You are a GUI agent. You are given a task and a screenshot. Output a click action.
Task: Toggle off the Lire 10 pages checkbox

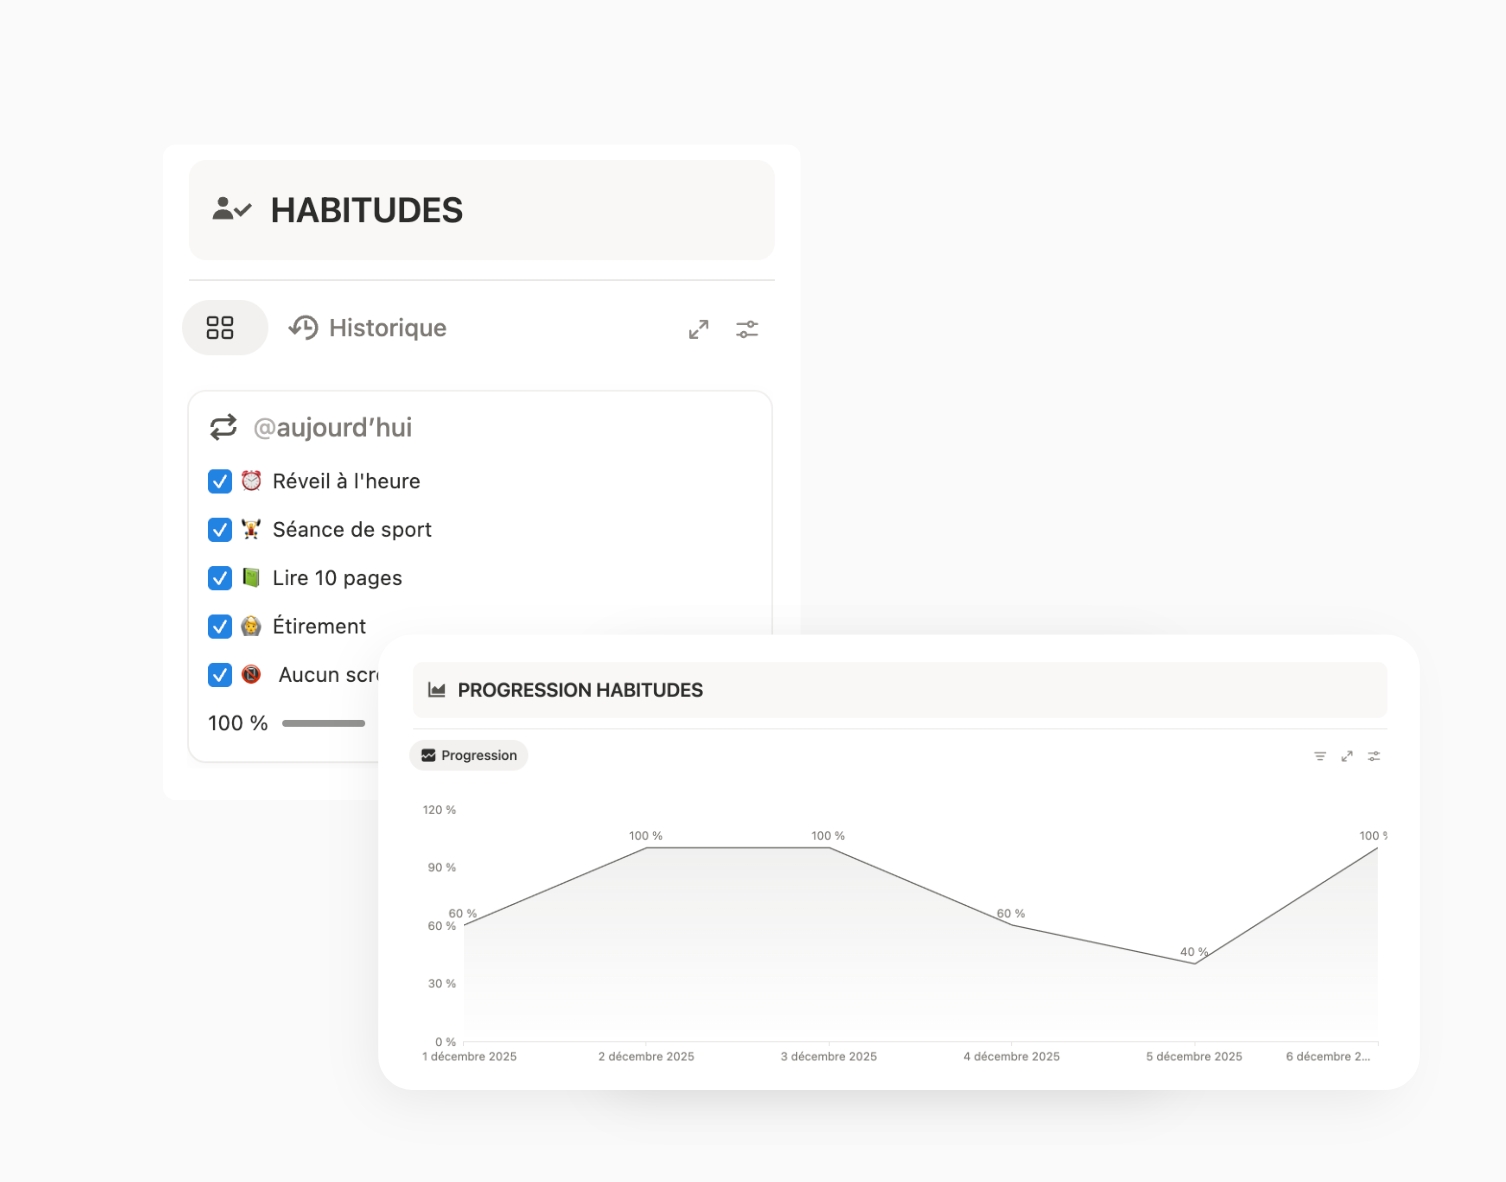tap(219, 578)
